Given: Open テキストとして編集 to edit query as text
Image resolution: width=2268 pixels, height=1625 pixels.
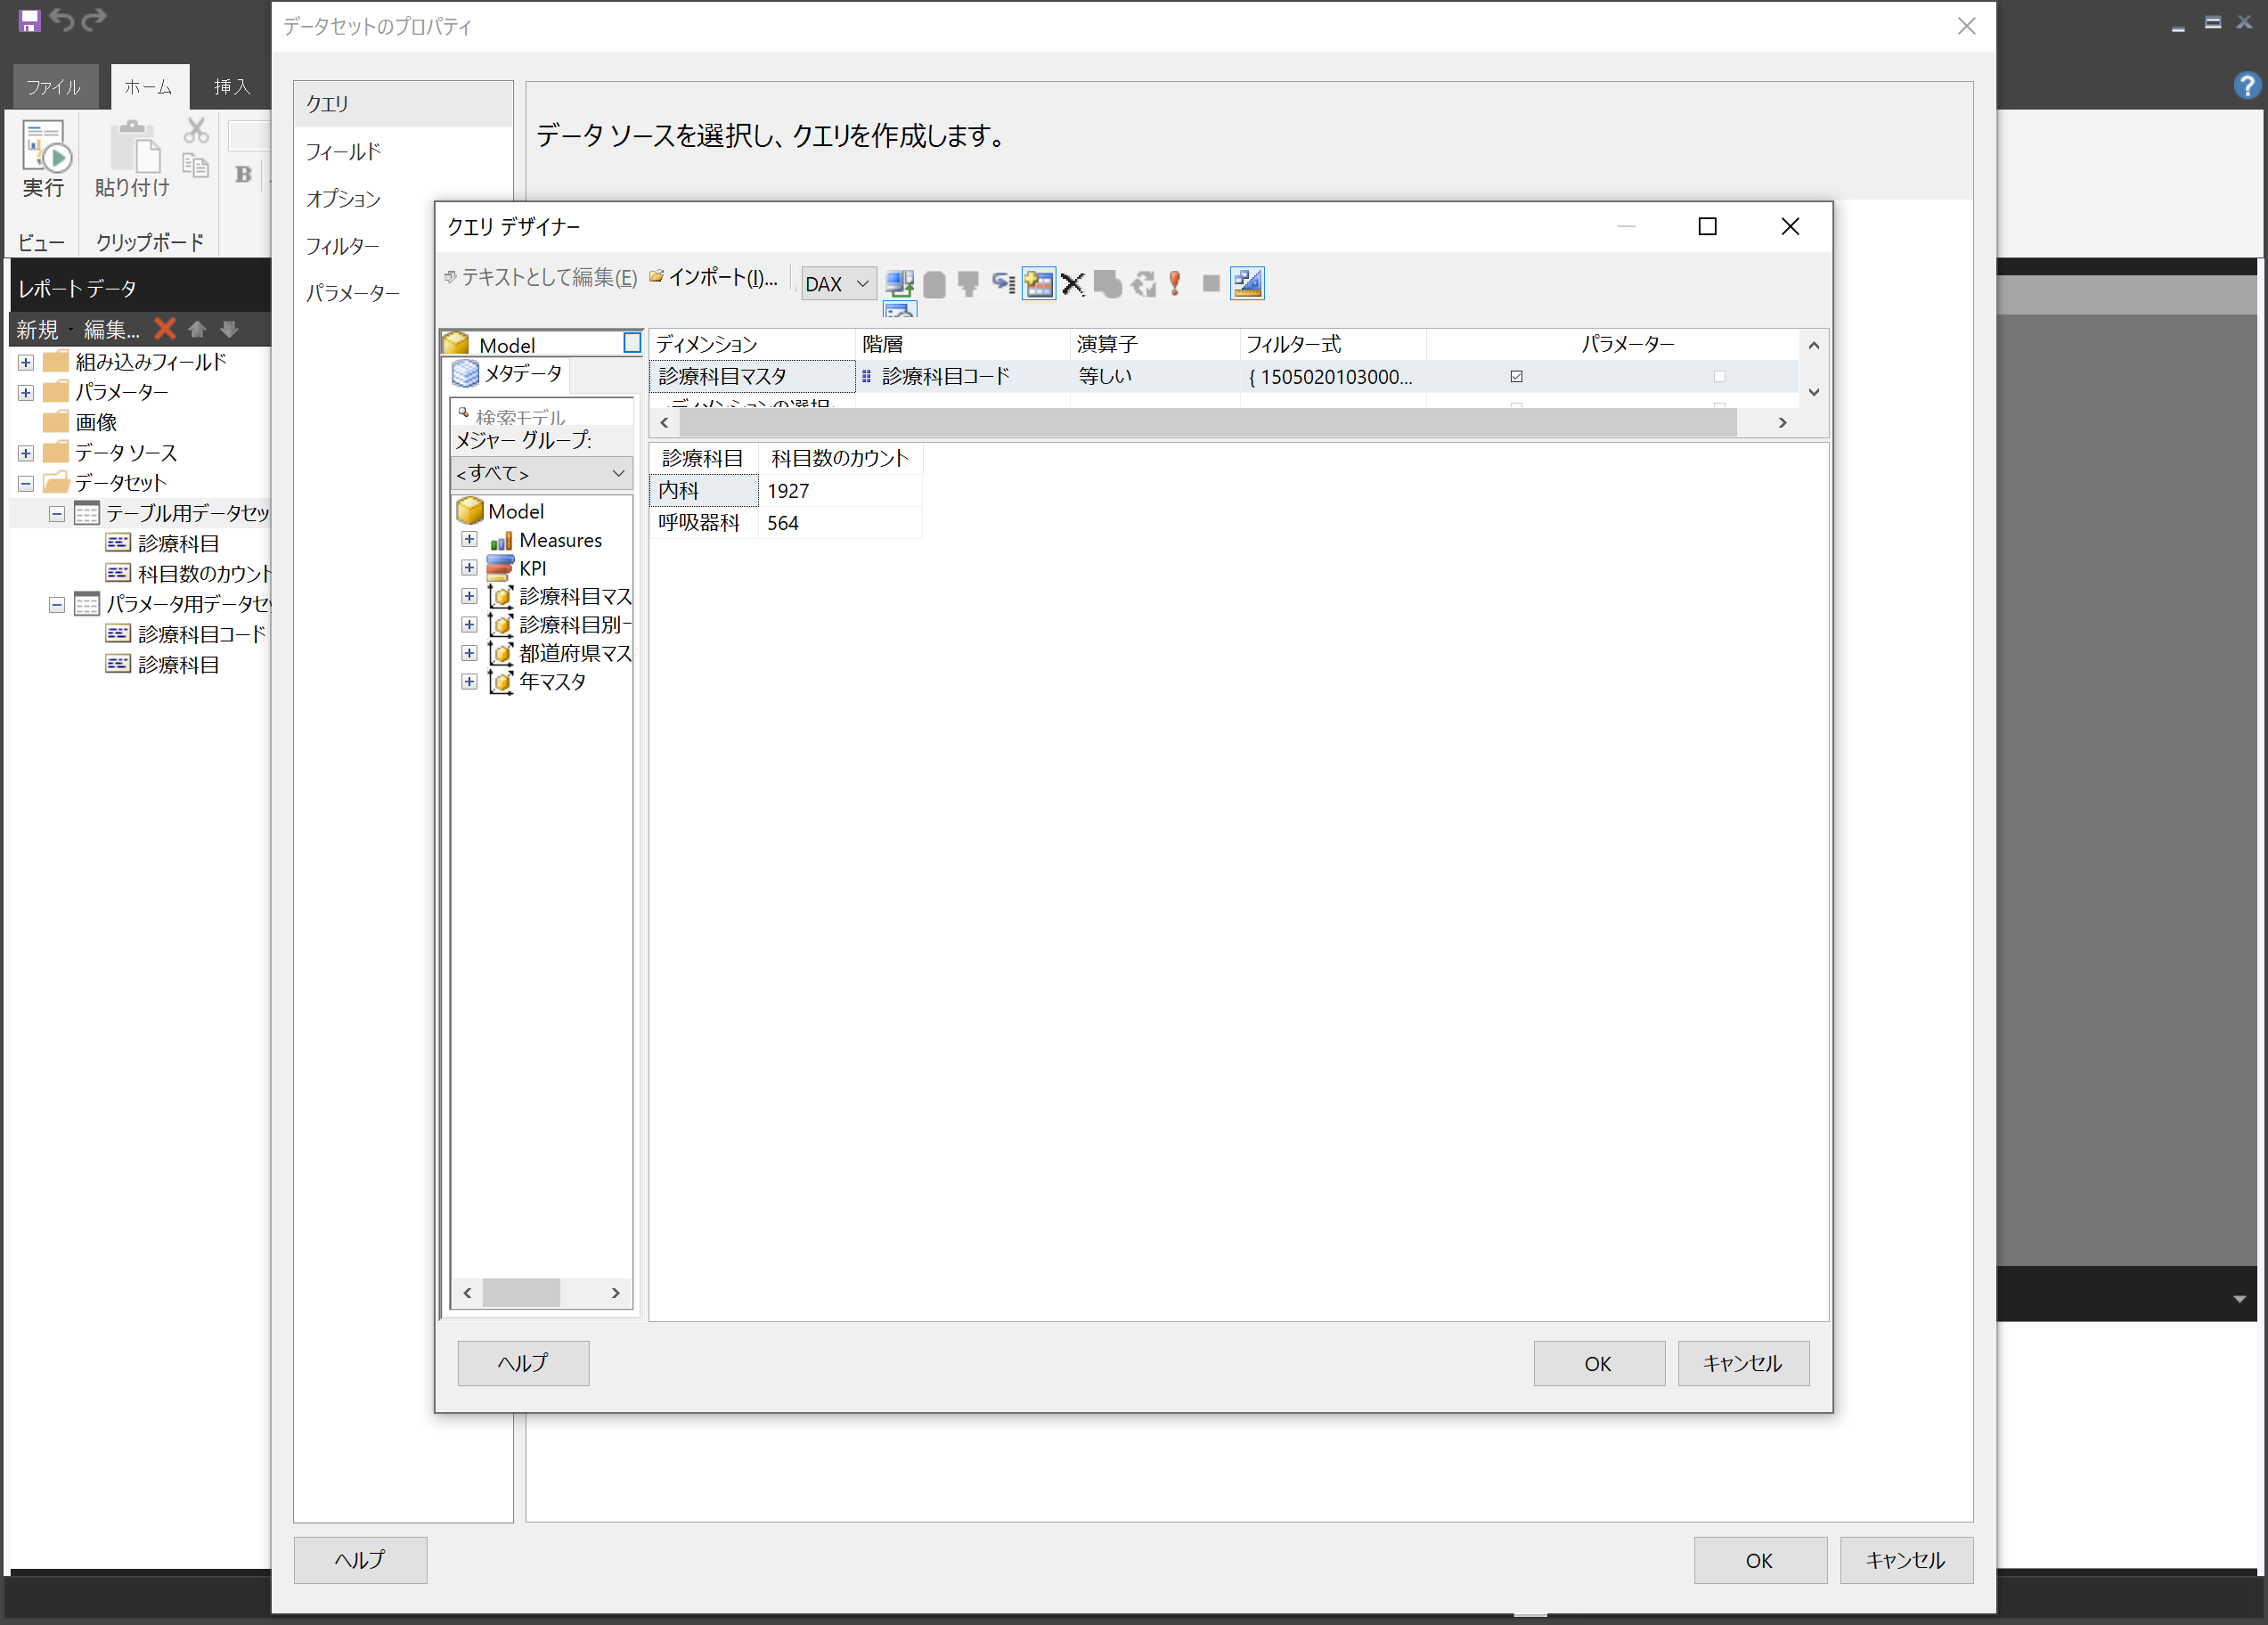Looking at the screenshot, I should tap(545, 278).
